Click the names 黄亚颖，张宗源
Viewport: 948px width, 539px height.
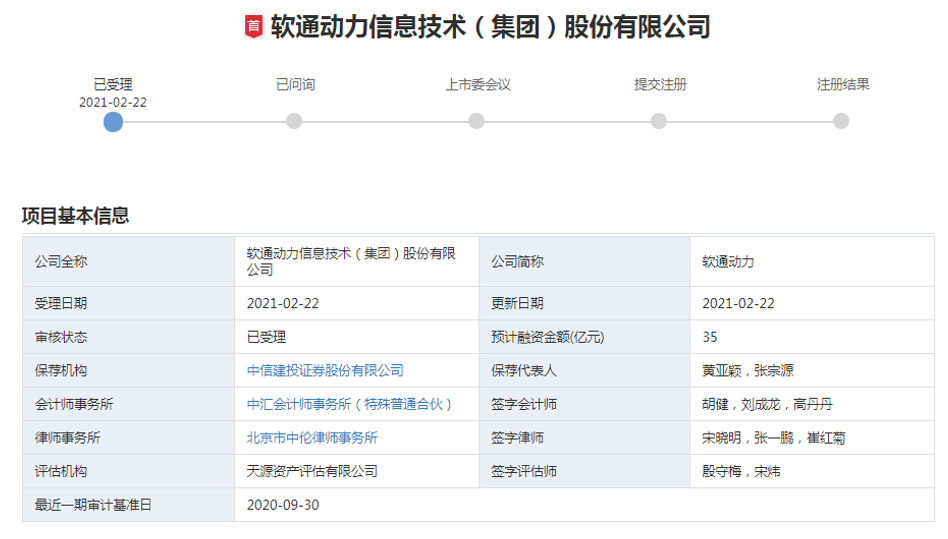click(x=748, y=370)
